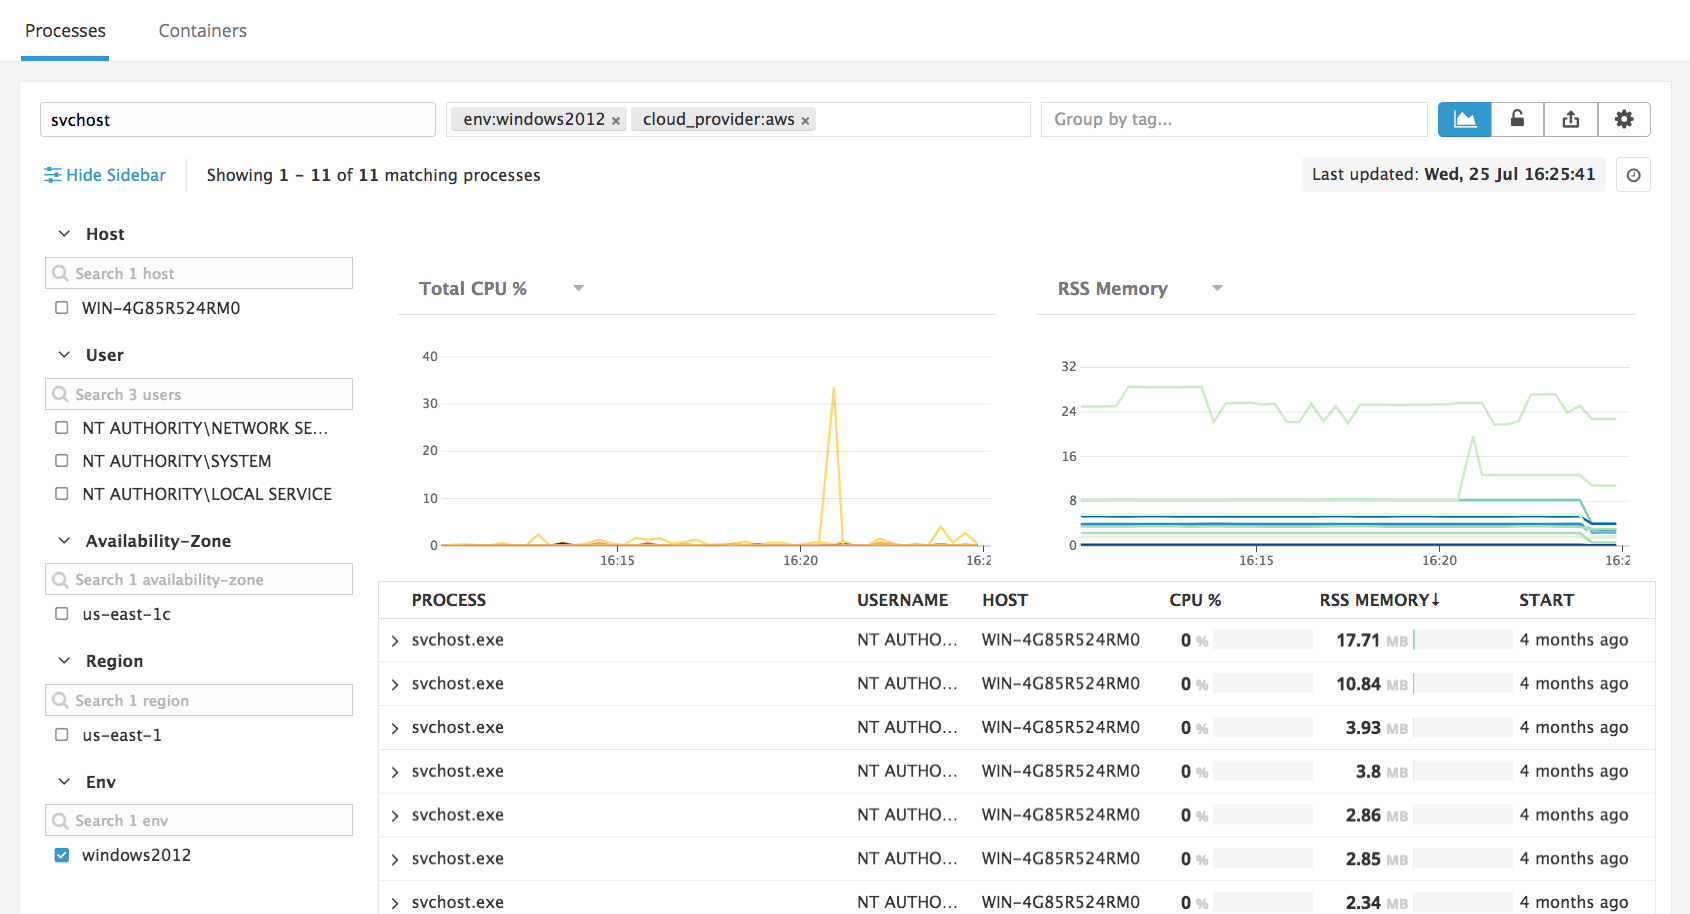Check the WIN-4G85R524RM0 host checkbox

click(x=61, y=308)
